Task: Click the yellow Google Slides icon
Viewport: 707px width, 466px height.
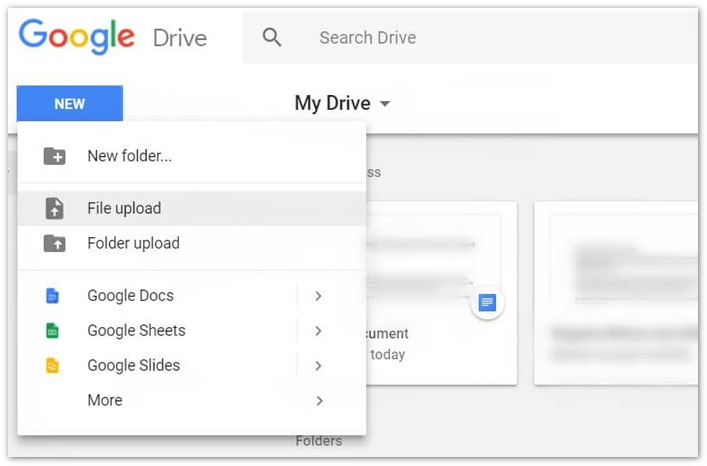Action: click(52, 365)
